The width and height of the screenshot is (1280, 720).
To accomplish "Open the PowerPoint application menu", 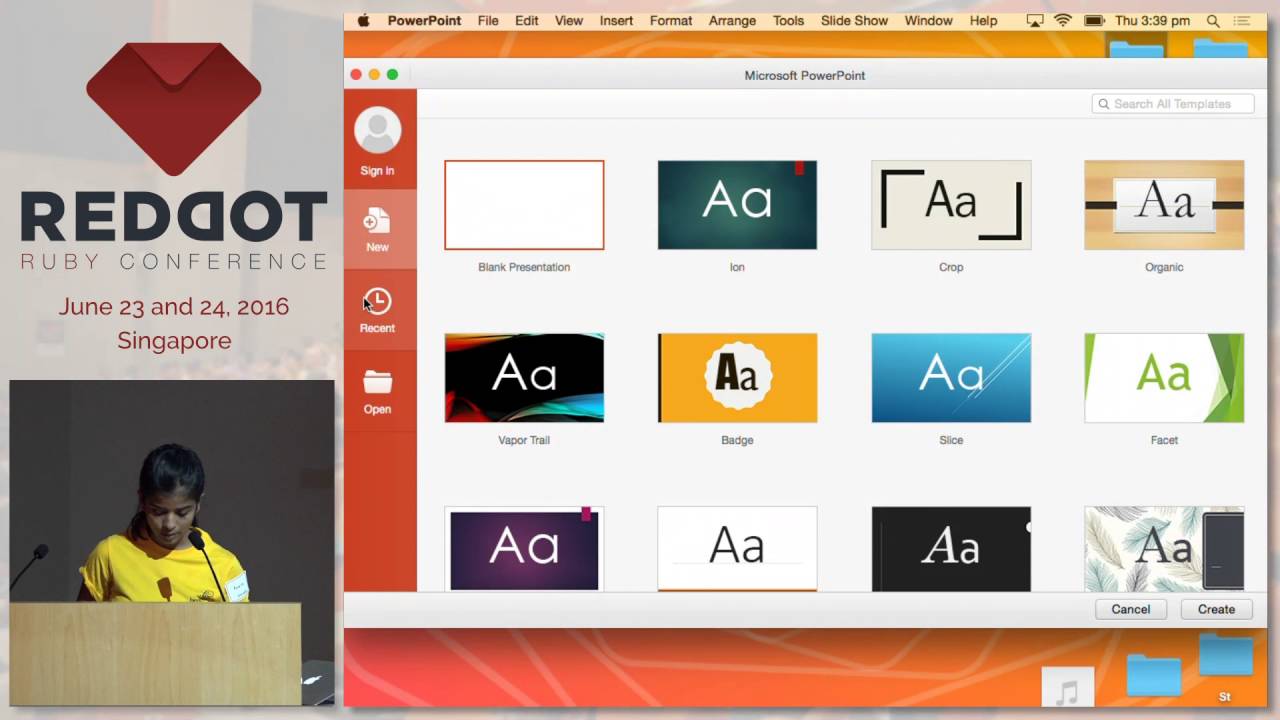I will point(424,20).
